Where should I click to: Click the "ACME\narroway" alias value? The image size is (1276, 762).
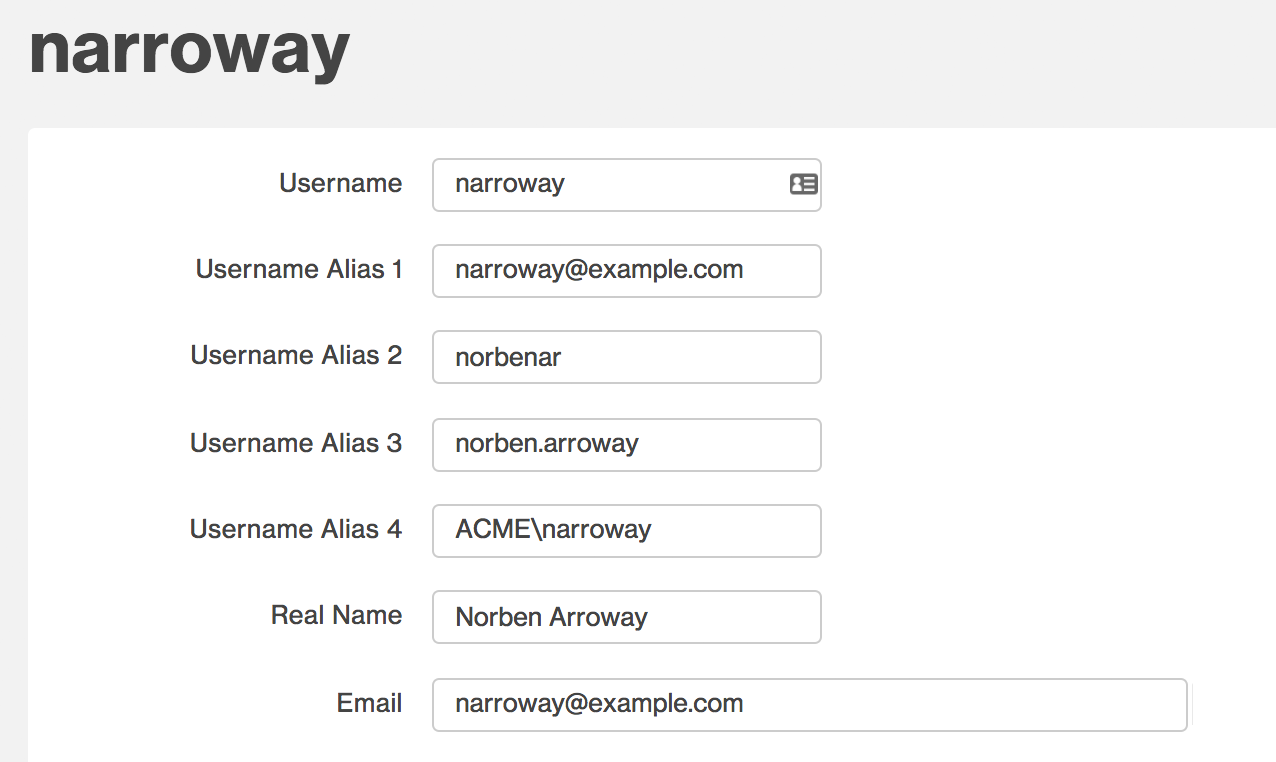553,530
